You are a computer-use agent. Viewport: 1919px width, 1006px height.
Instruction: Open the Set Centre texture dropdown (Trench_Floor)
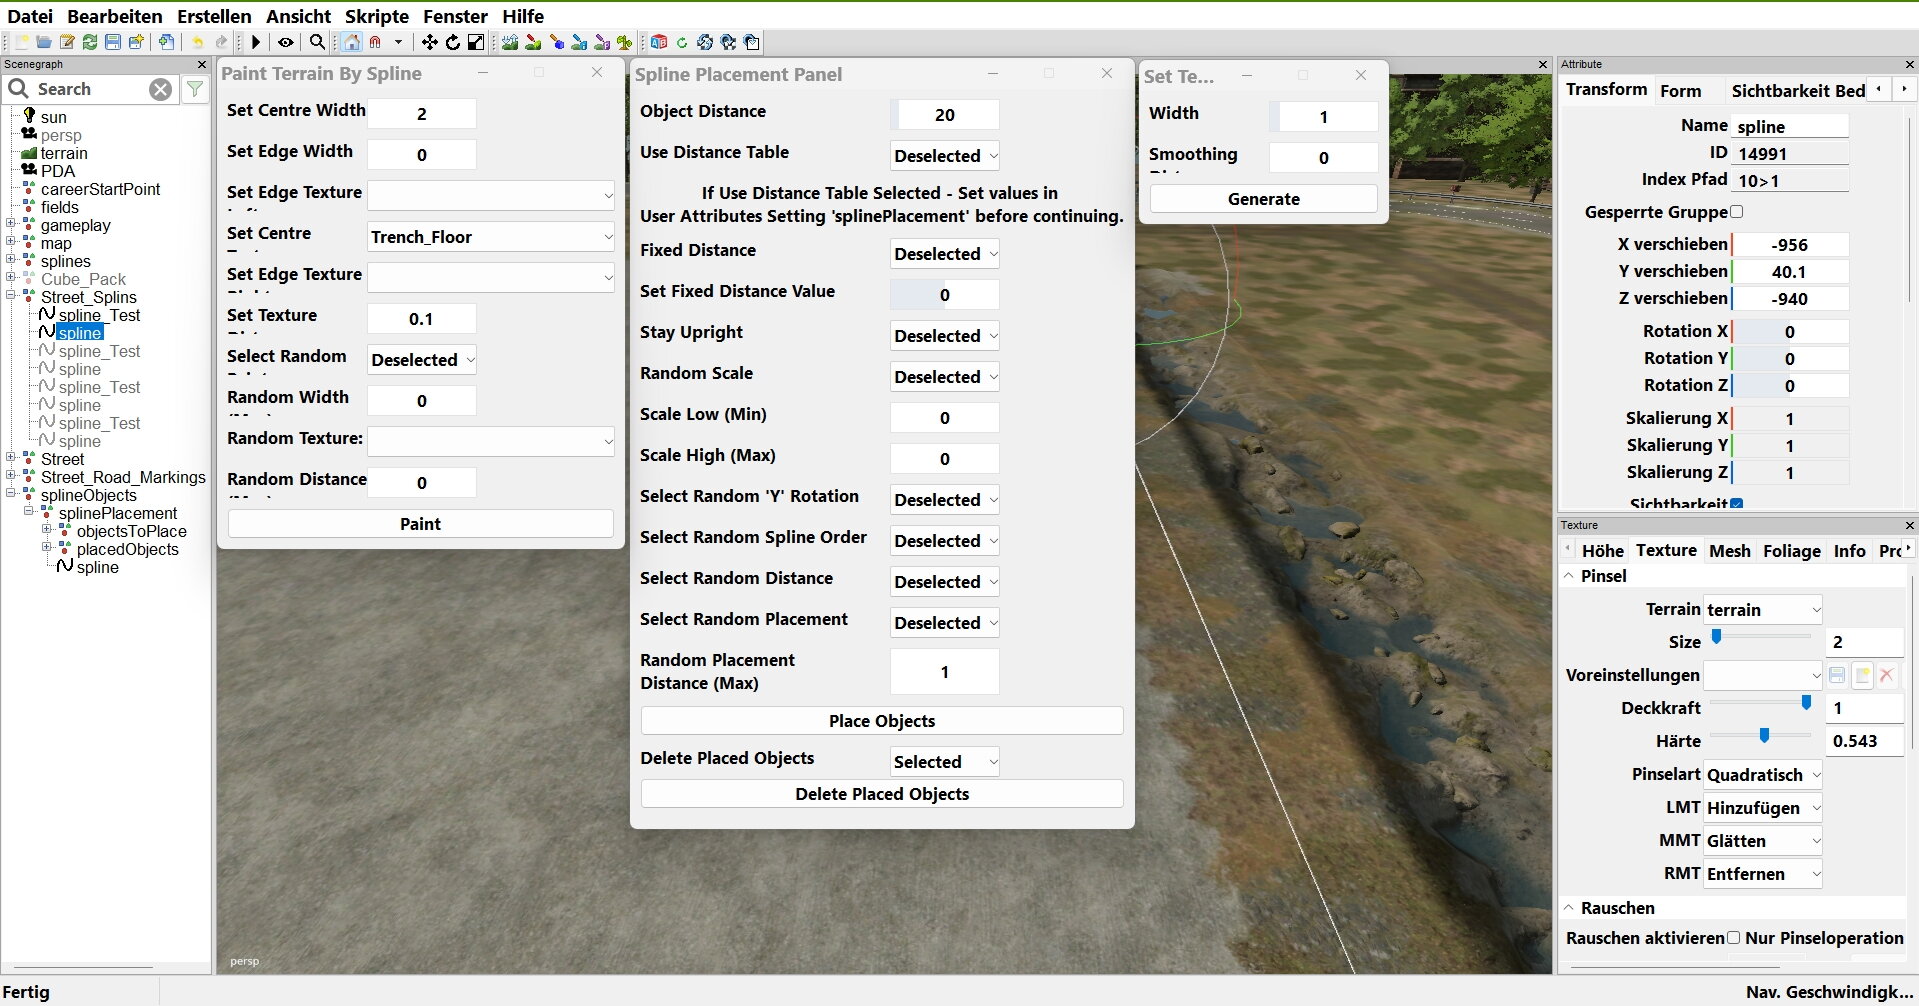click(490, 237)
